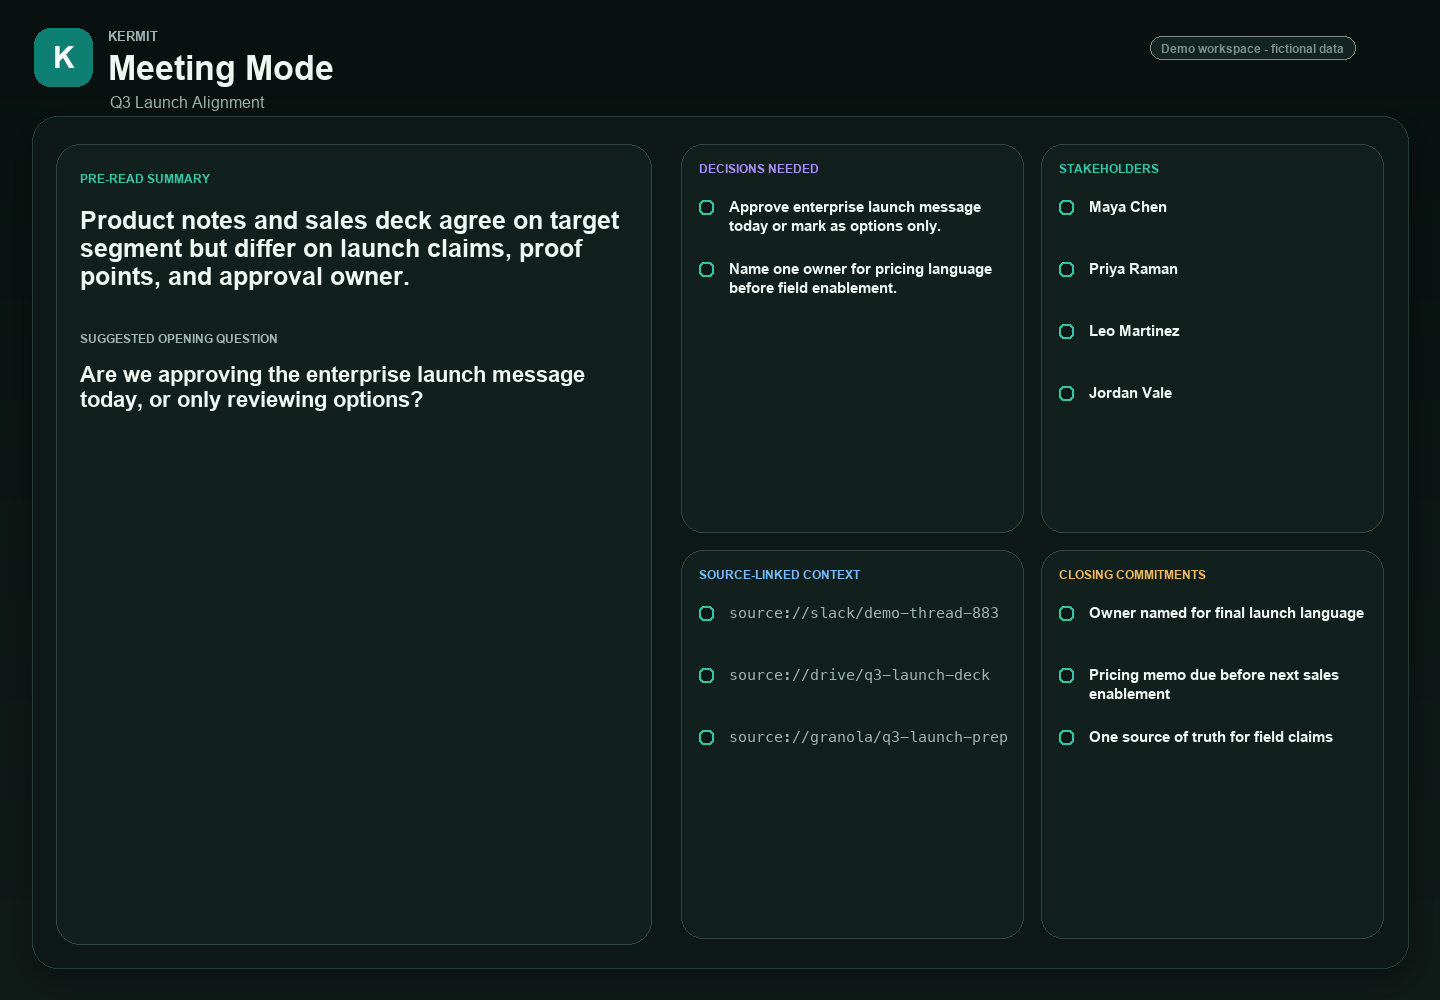Click the SUGGESTED OPENING QUESTION label
Viewport: 1440px width, 1000px height.
[179, 339]
